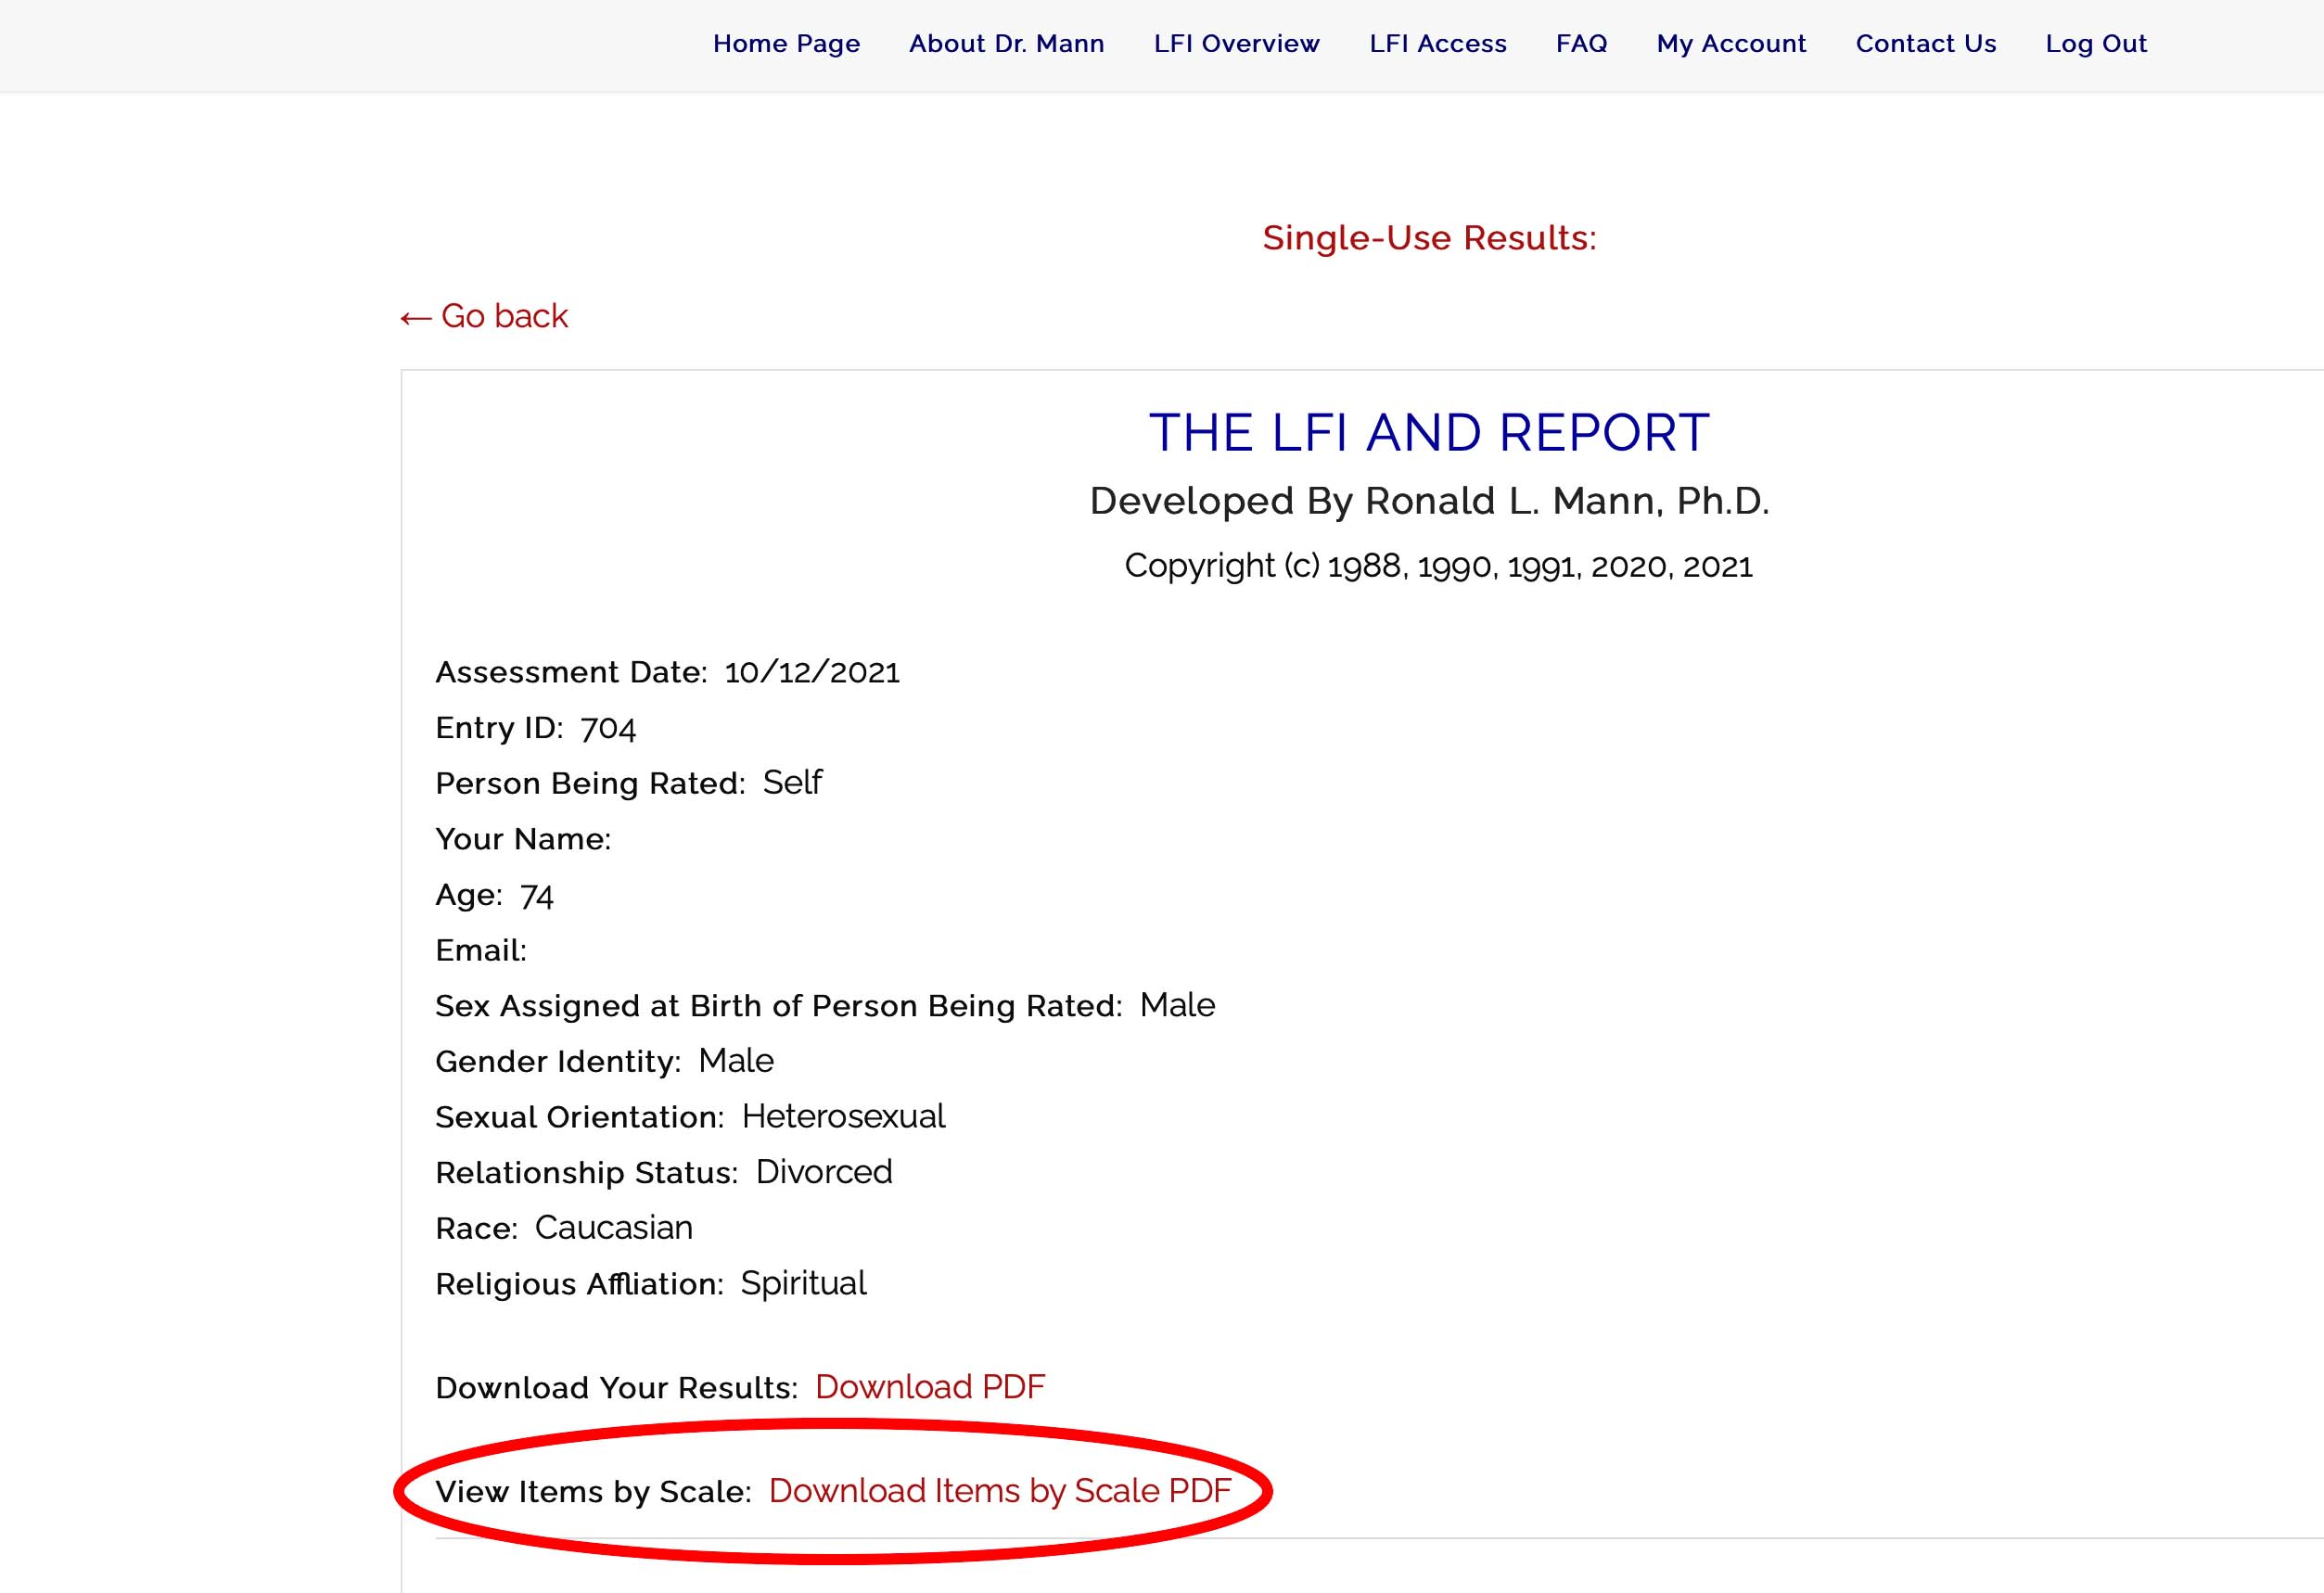Select LFI Access in navigation

1437,44
